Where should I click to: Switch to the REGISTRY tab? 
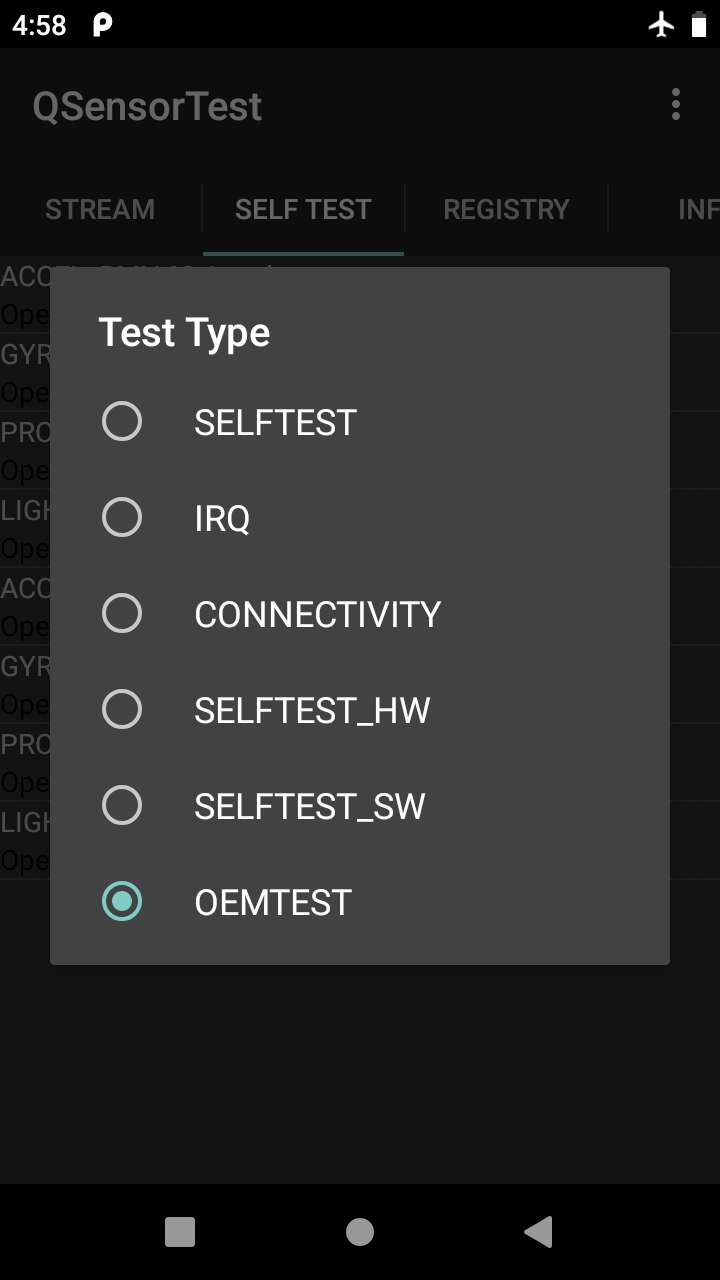point(506,209)
